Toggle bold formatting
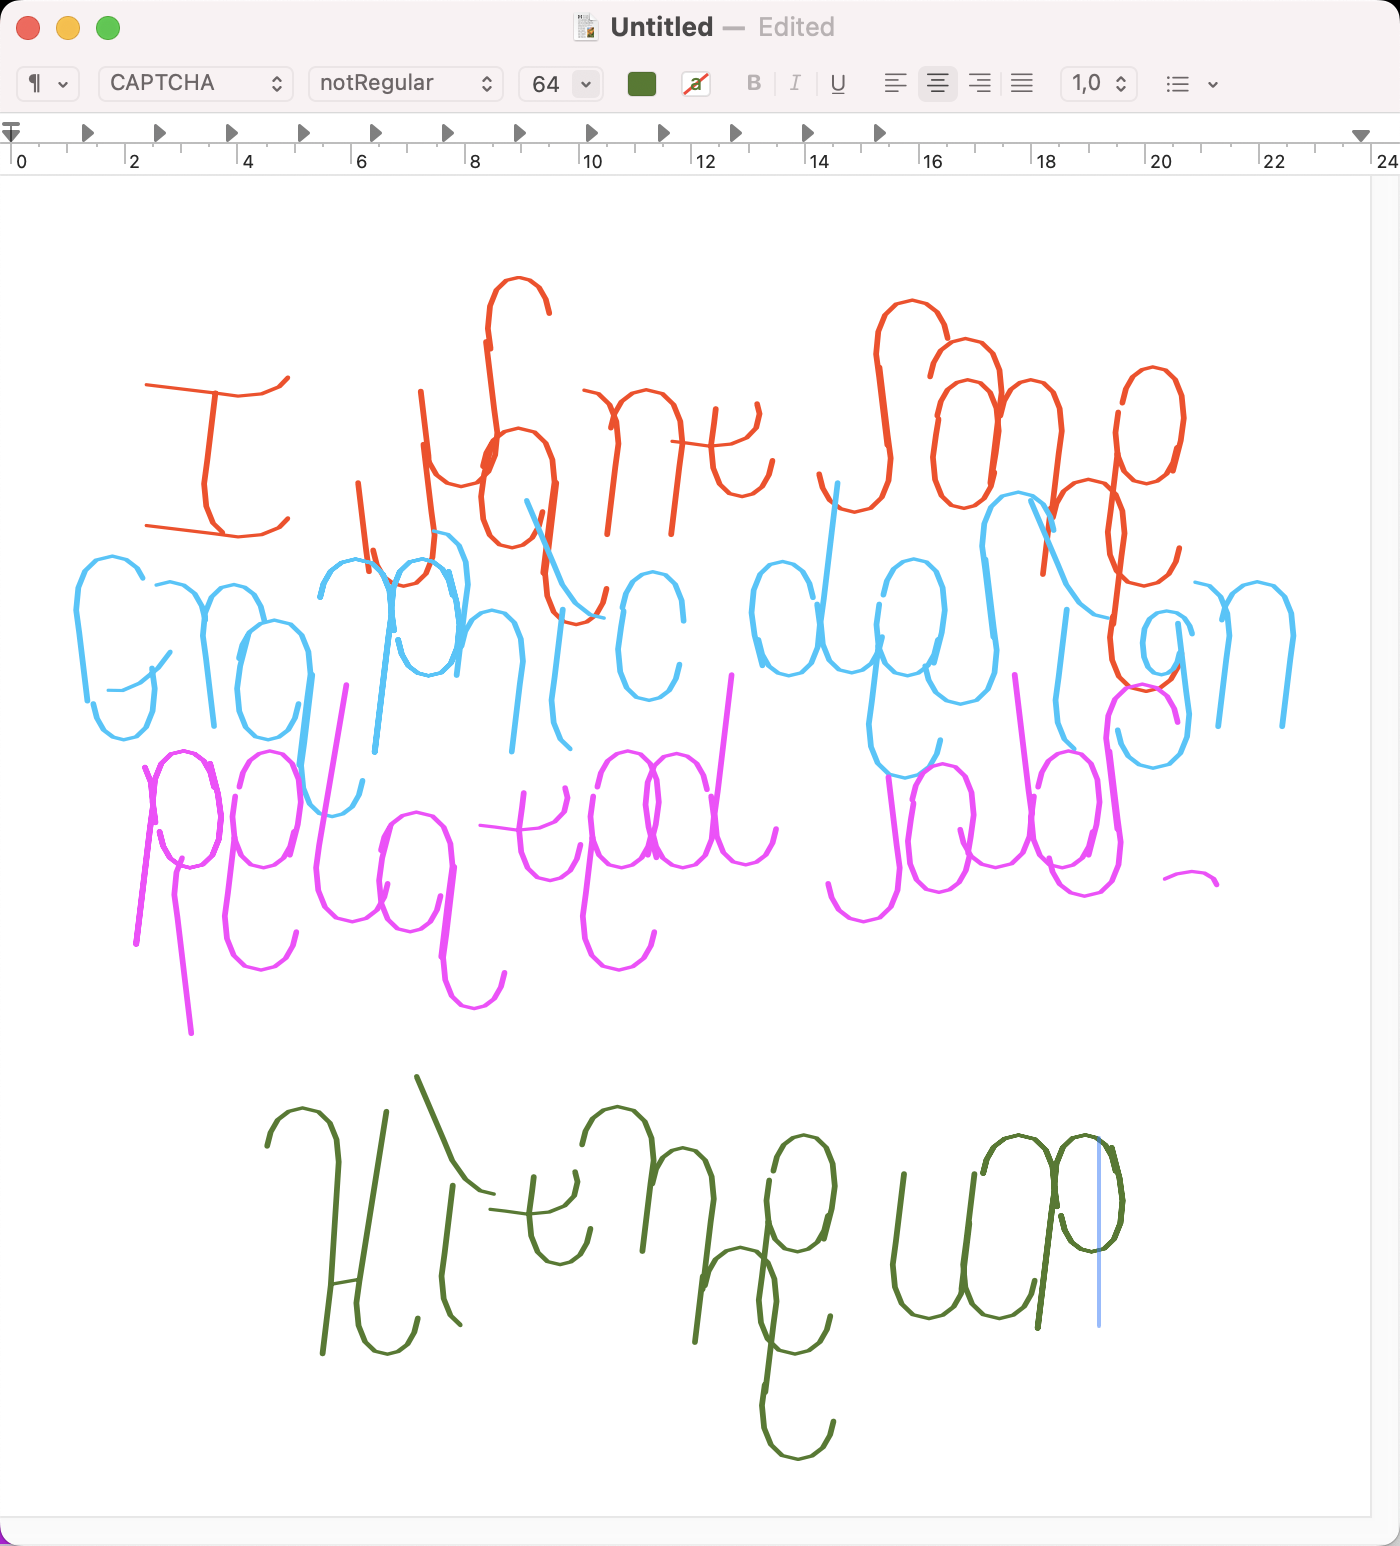 (754, 84)
